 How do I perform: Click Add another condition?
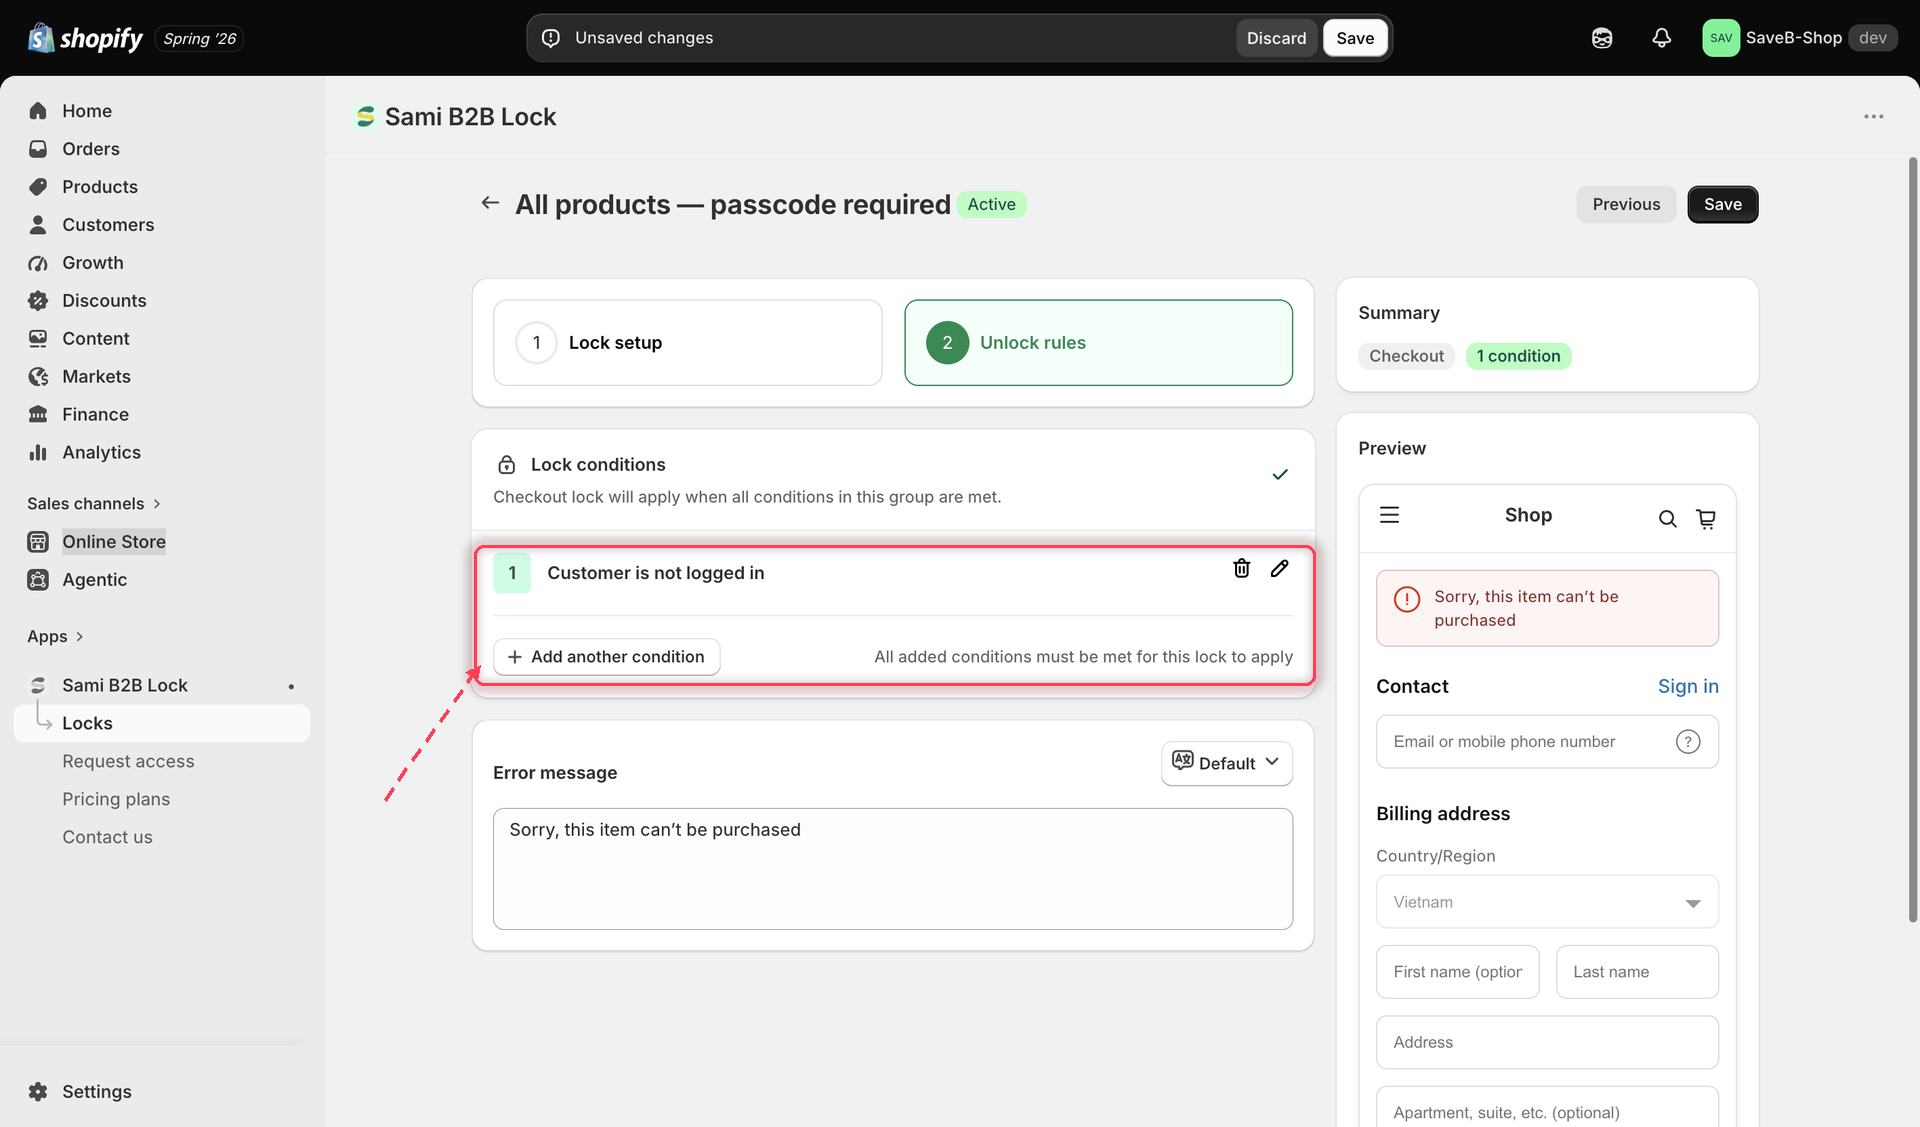tap(607, 657)
